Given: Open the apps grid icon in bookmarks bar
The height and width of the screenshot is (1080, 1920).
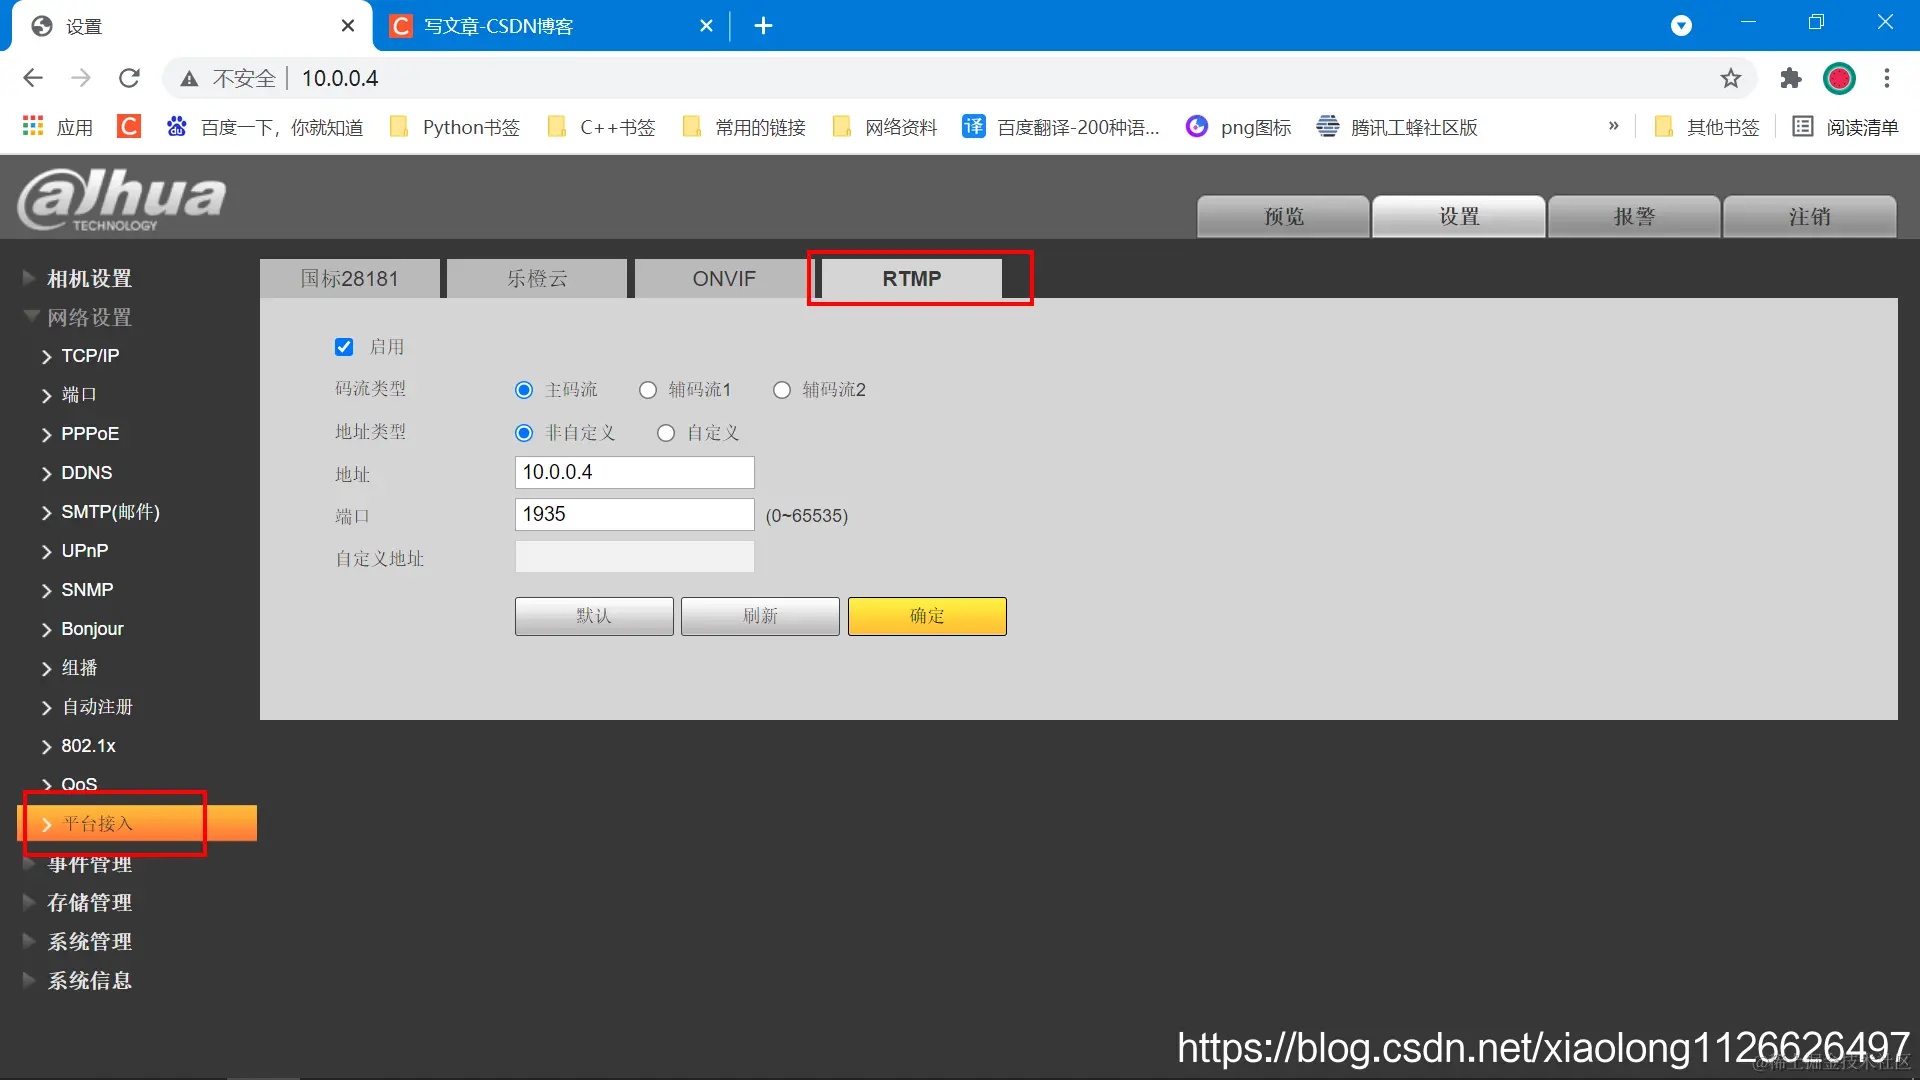Looking at the screenshot, I should (x=33, y=127).
